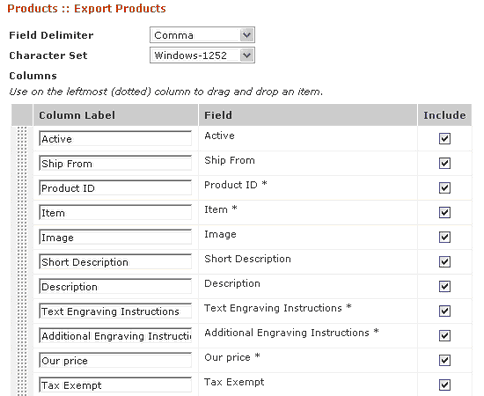Click the drag handle for Item row
Image resolution: width=484 pixels, height=396 pixels.
22,213
